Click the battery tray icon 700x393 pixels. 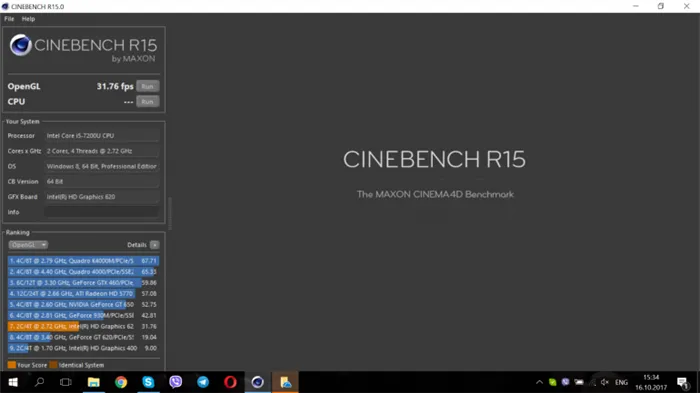pyautogui.click(x=579, y=382)
